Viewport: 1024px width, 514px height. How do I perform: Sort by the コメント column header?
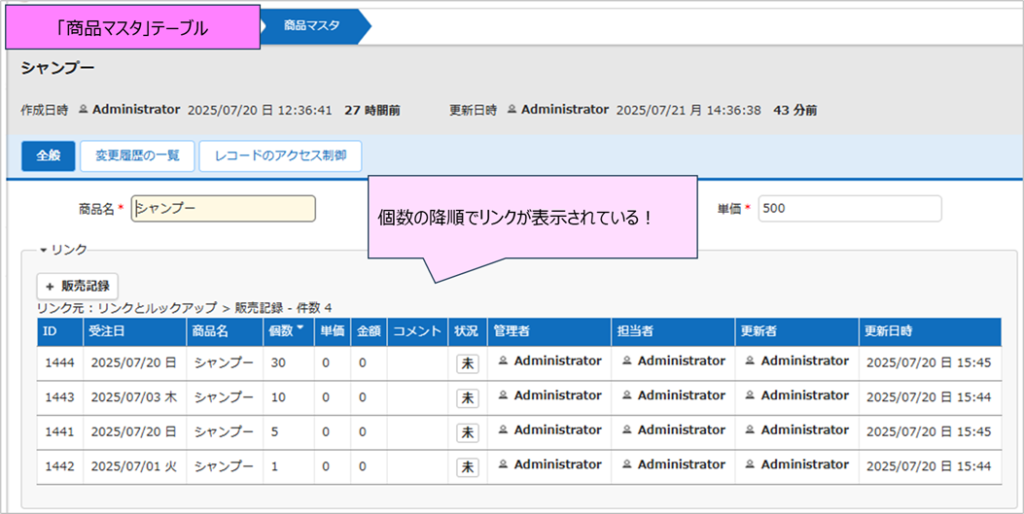(x=418, y=332)
